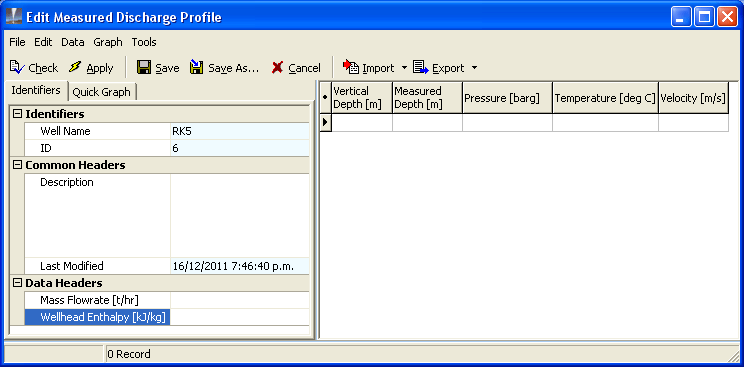Open the Graph menu
This screenshot has width=744, height=367.
(108, 42)
